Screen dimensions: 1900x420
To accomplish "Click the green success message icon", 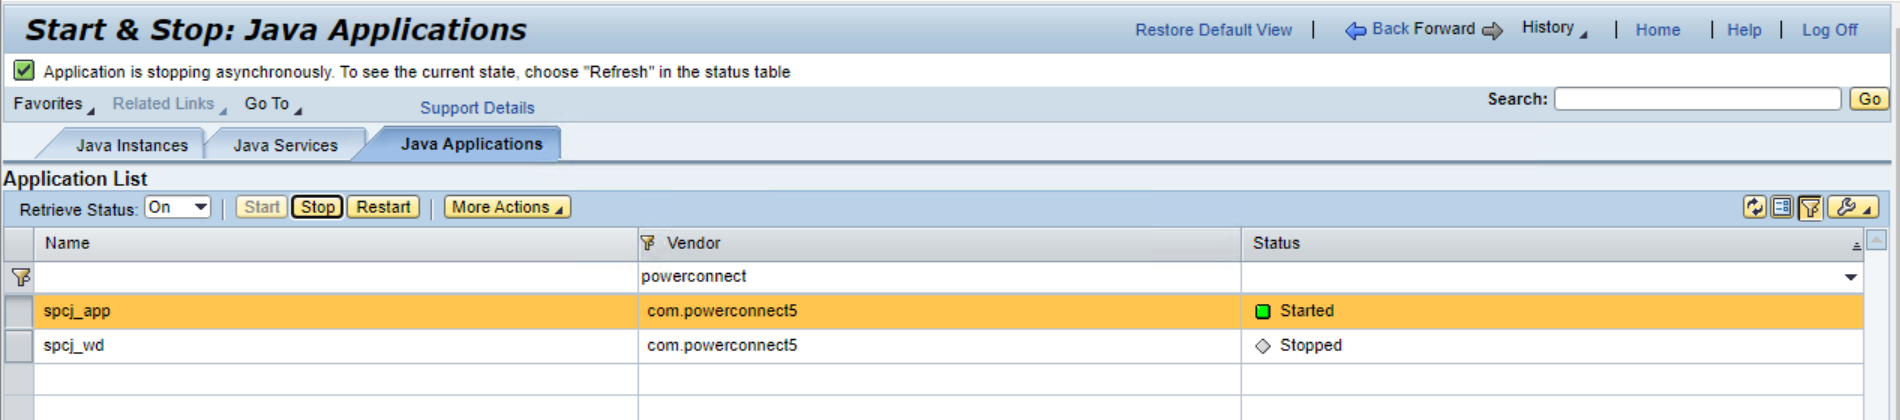I will click(23, 70).
